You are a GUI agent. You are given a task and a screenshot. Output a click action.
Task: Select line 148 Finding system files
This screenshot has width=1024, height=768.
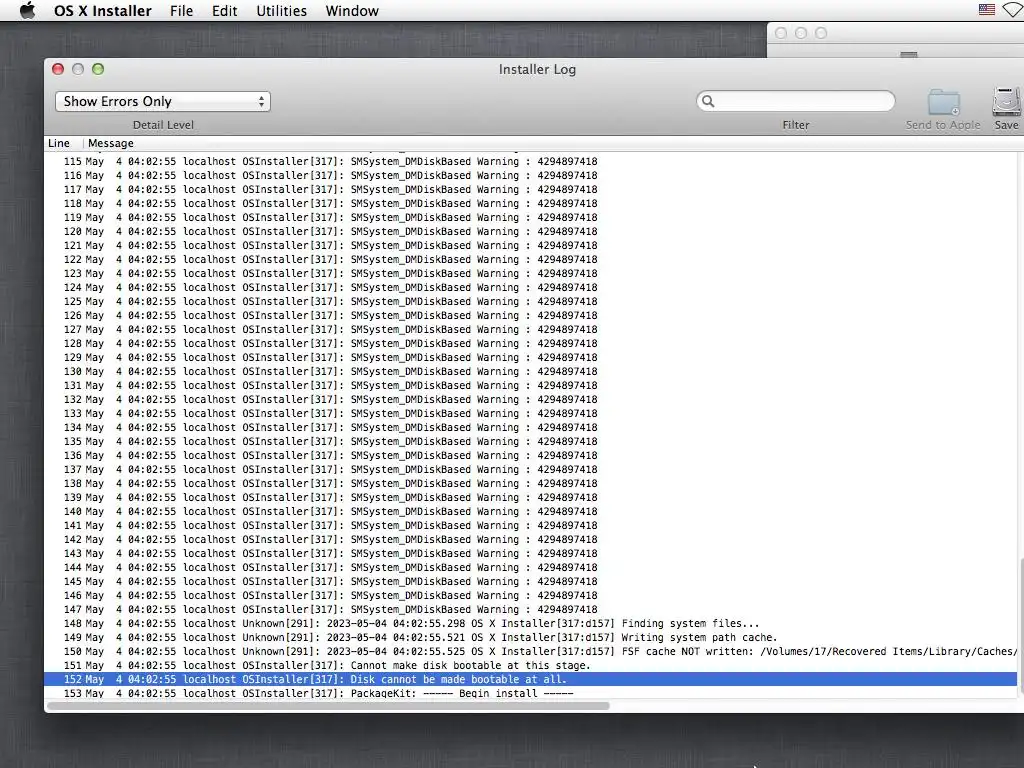tap(530, 624)
